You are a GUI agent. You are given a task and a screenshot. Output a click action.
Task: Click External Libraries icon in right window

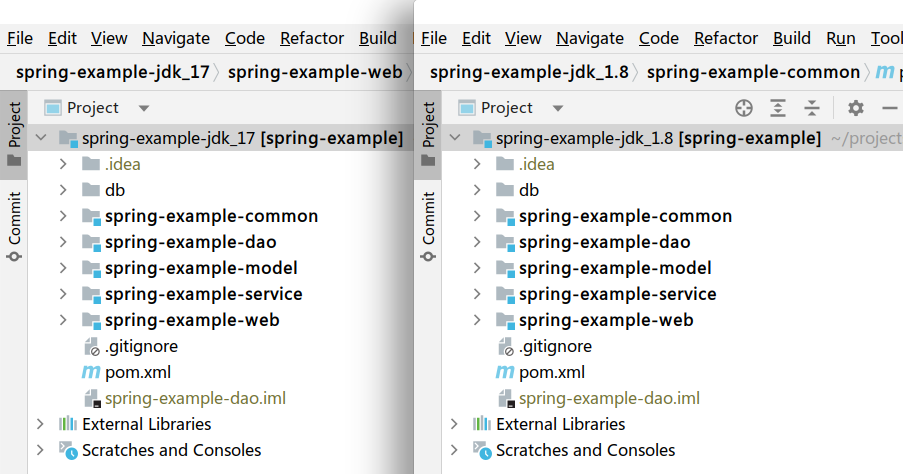click(x=482, y=424)
